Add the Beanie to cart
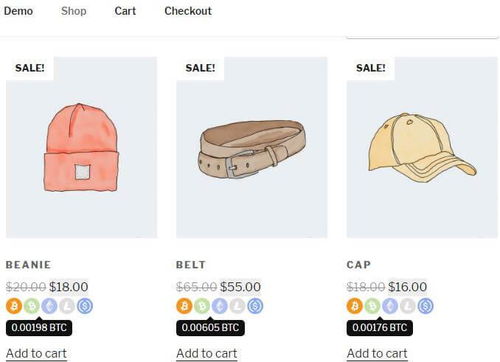Image resolution: width=500 pixels, height=362 pixels. coord(36,354)
